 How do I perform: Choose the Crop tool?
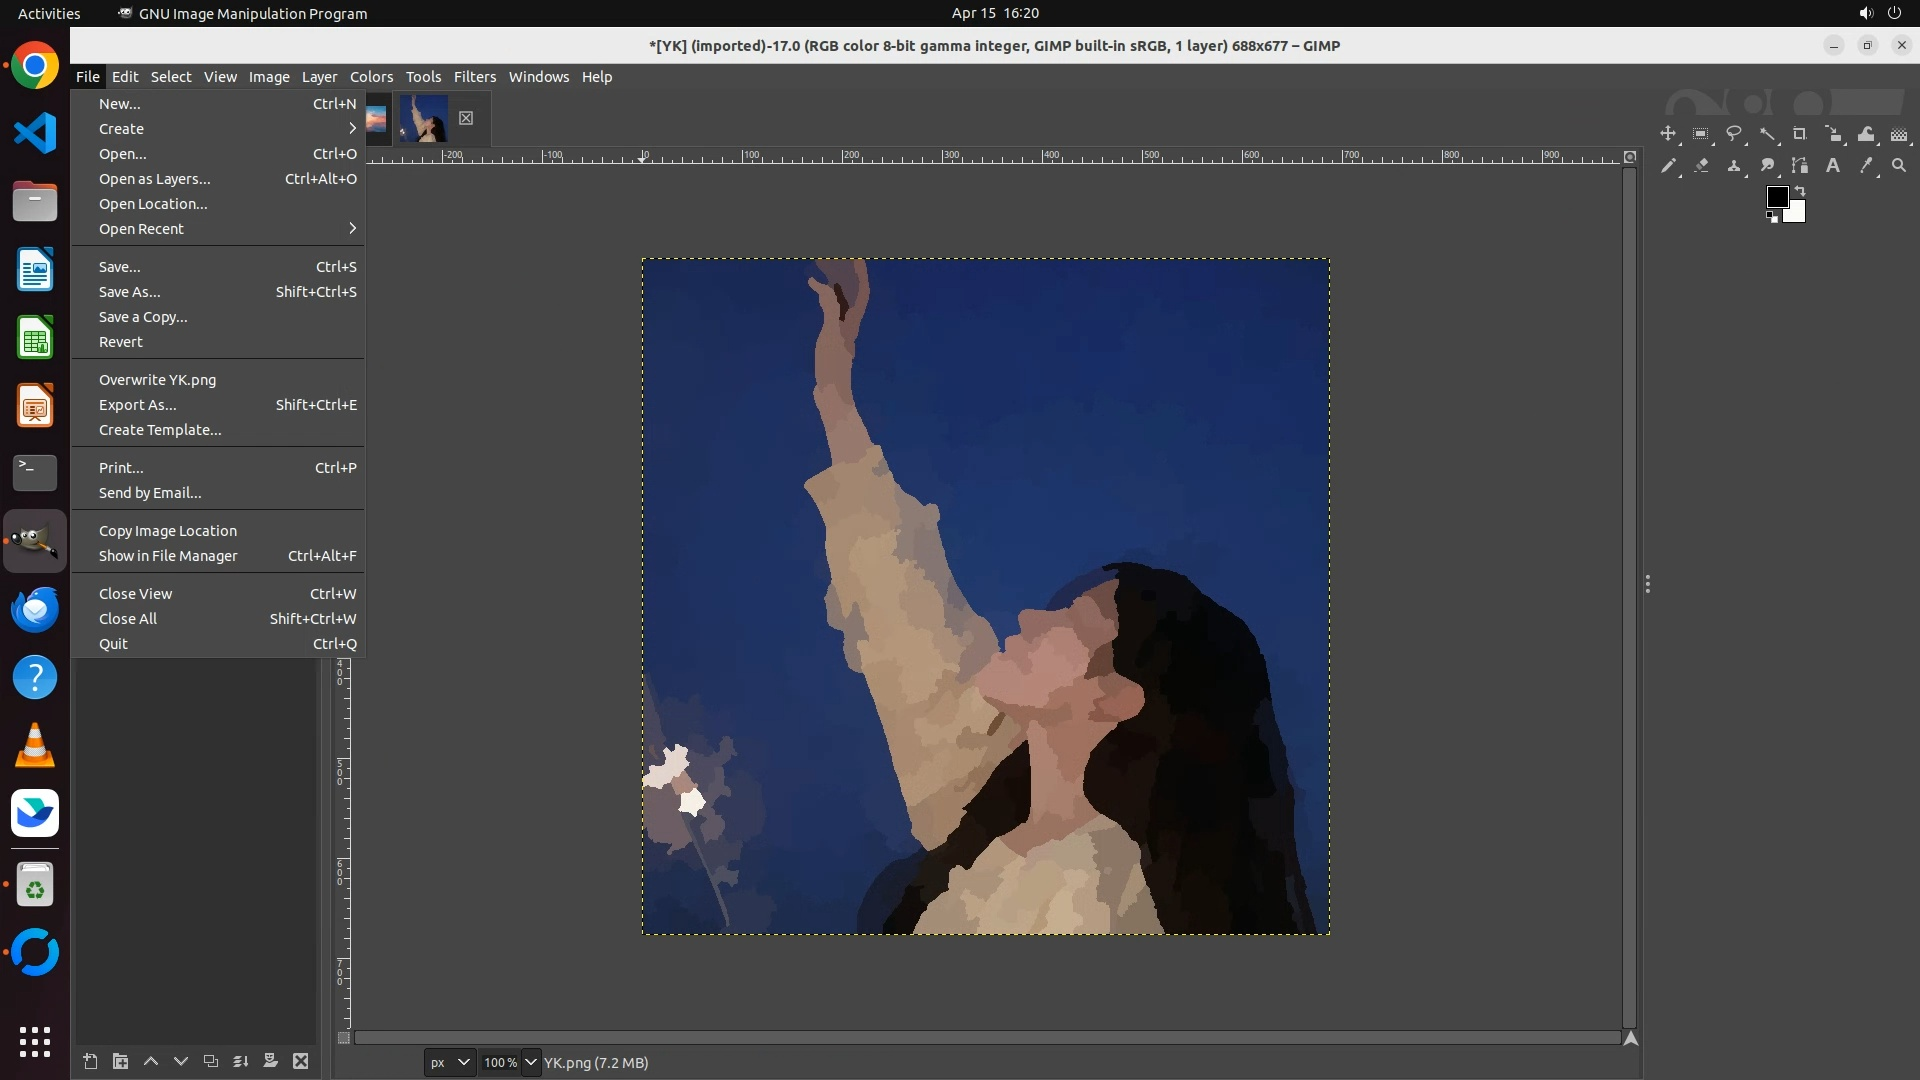tap(1800, 134)
